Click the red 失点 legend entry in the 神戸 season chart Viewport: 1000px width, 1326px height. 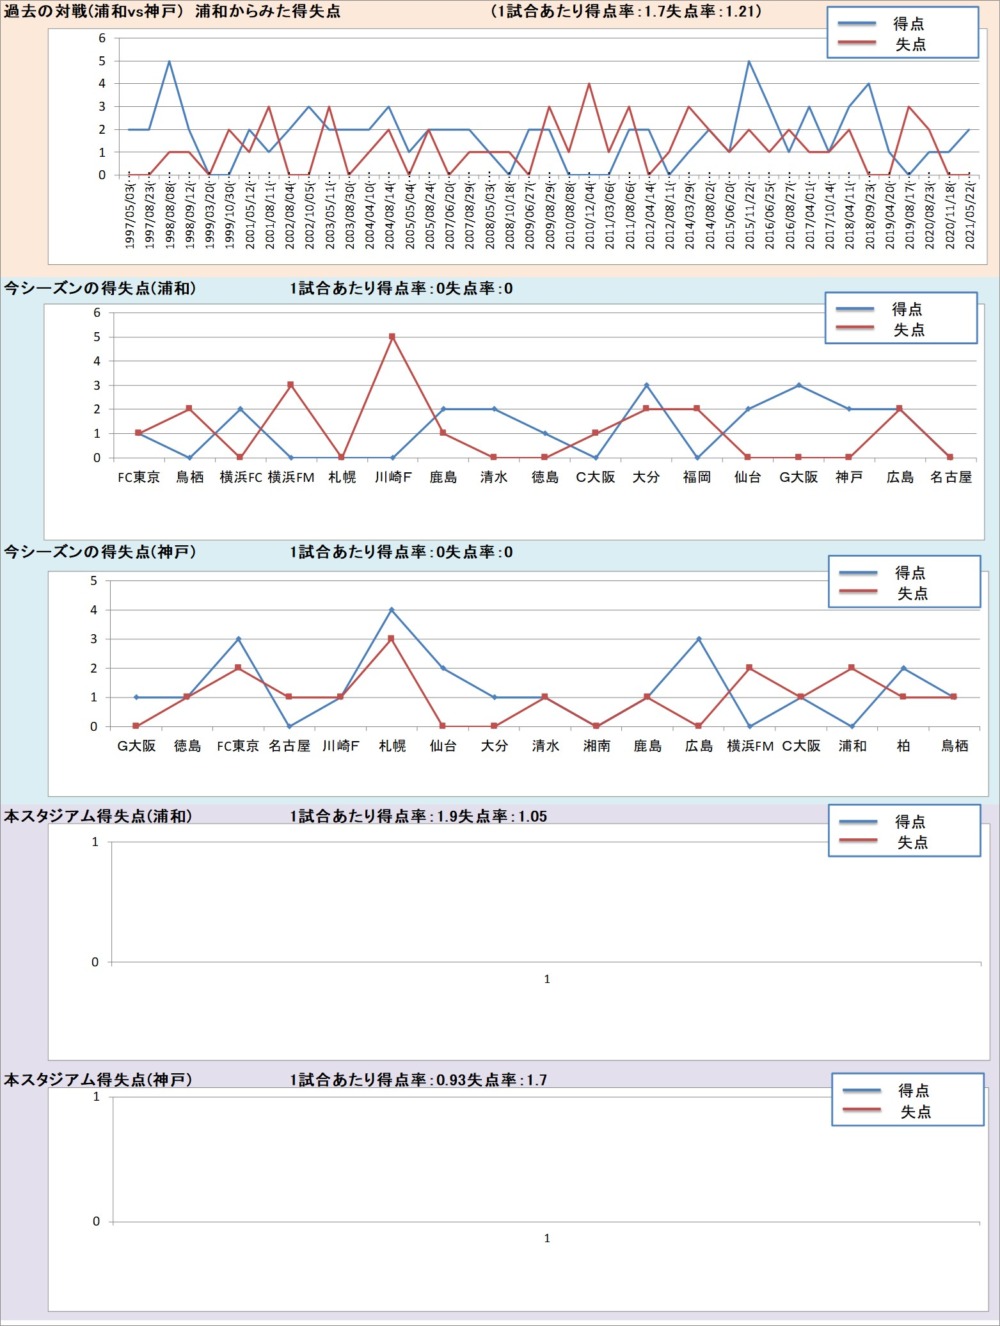[x=911, y=593]
